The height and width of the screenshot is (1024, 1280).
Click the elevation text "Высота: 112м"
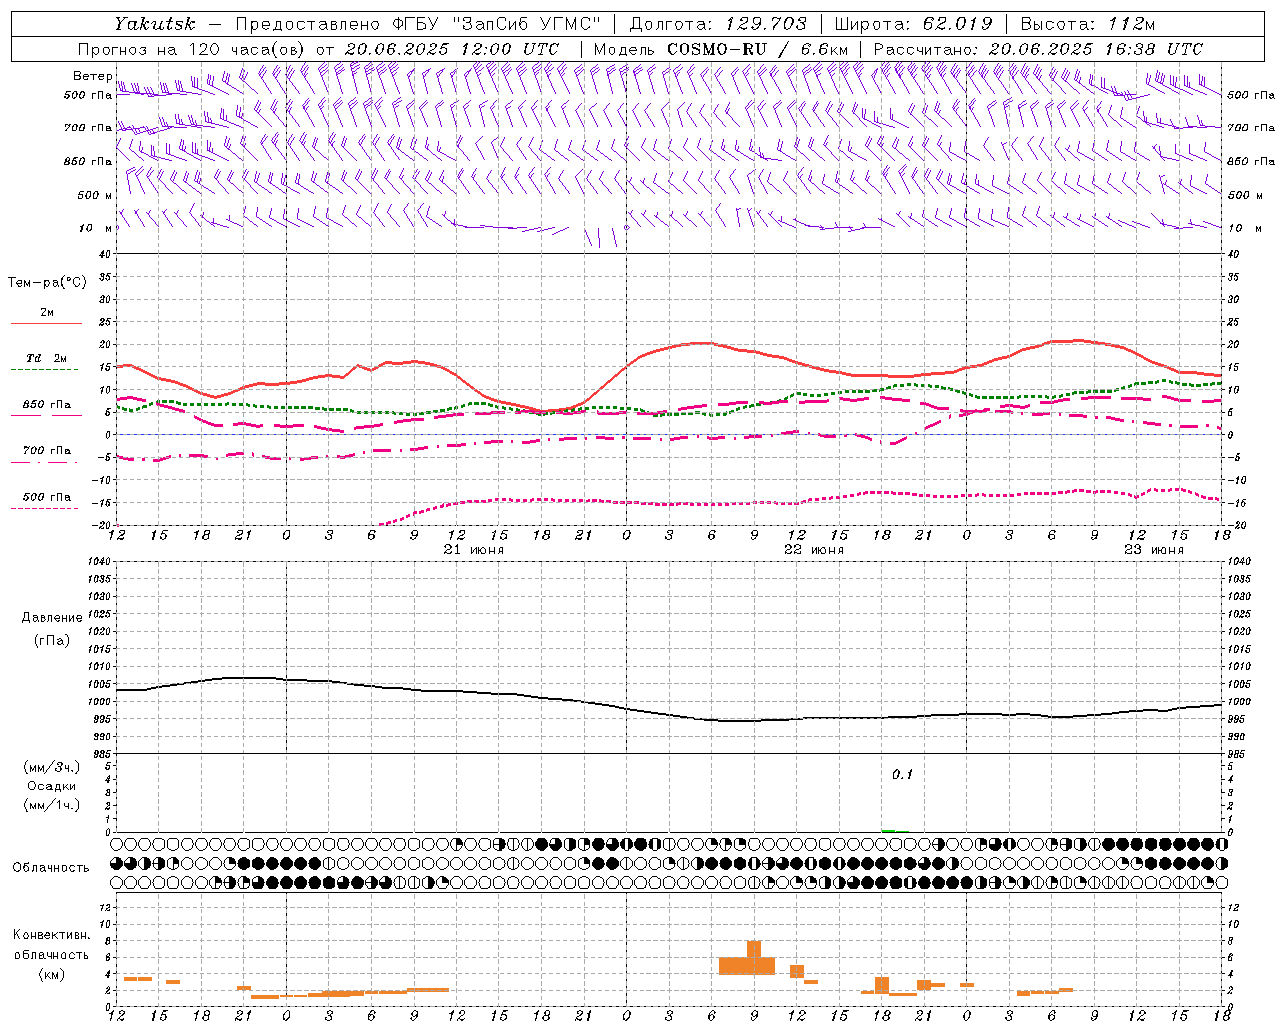[x=1088, y=24]
